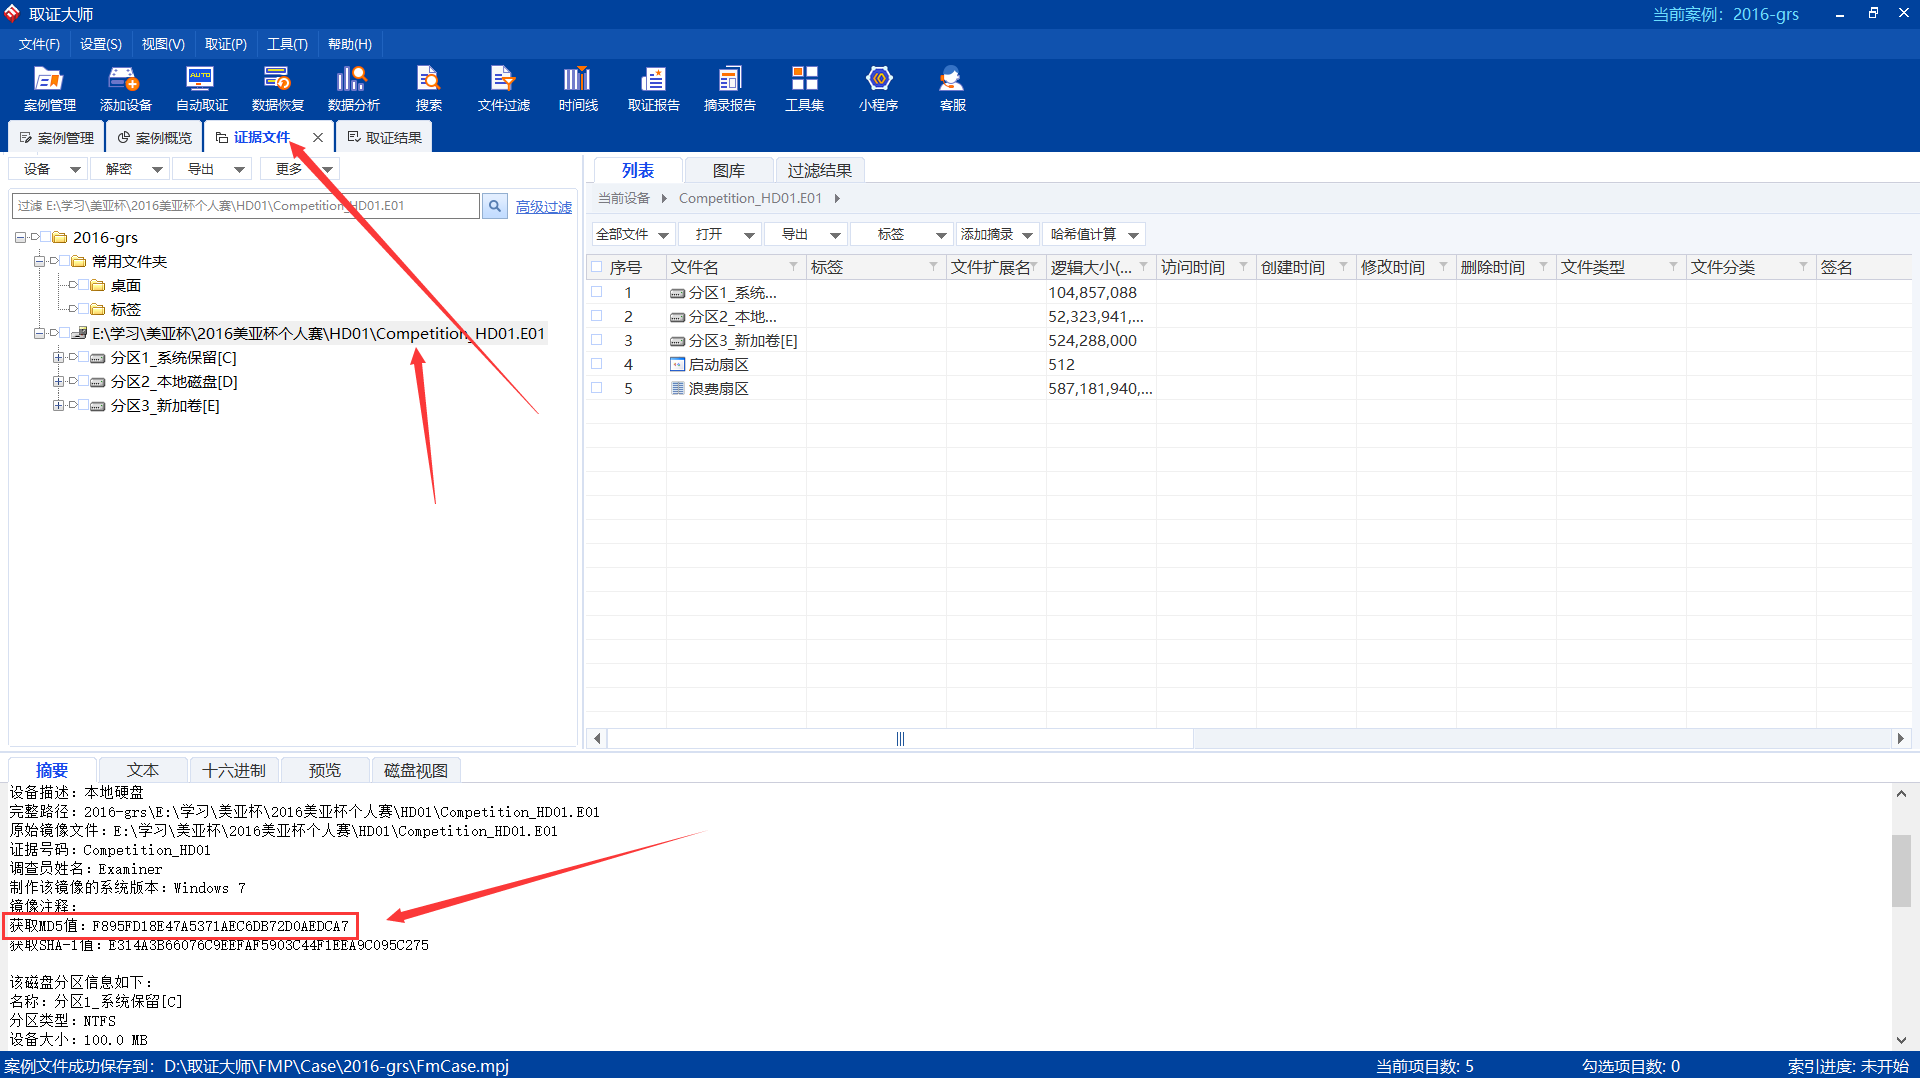Open 取证报告 icon
Image resolution: width=1920 pixels, height=1078 pixels.
click(653, 88)
